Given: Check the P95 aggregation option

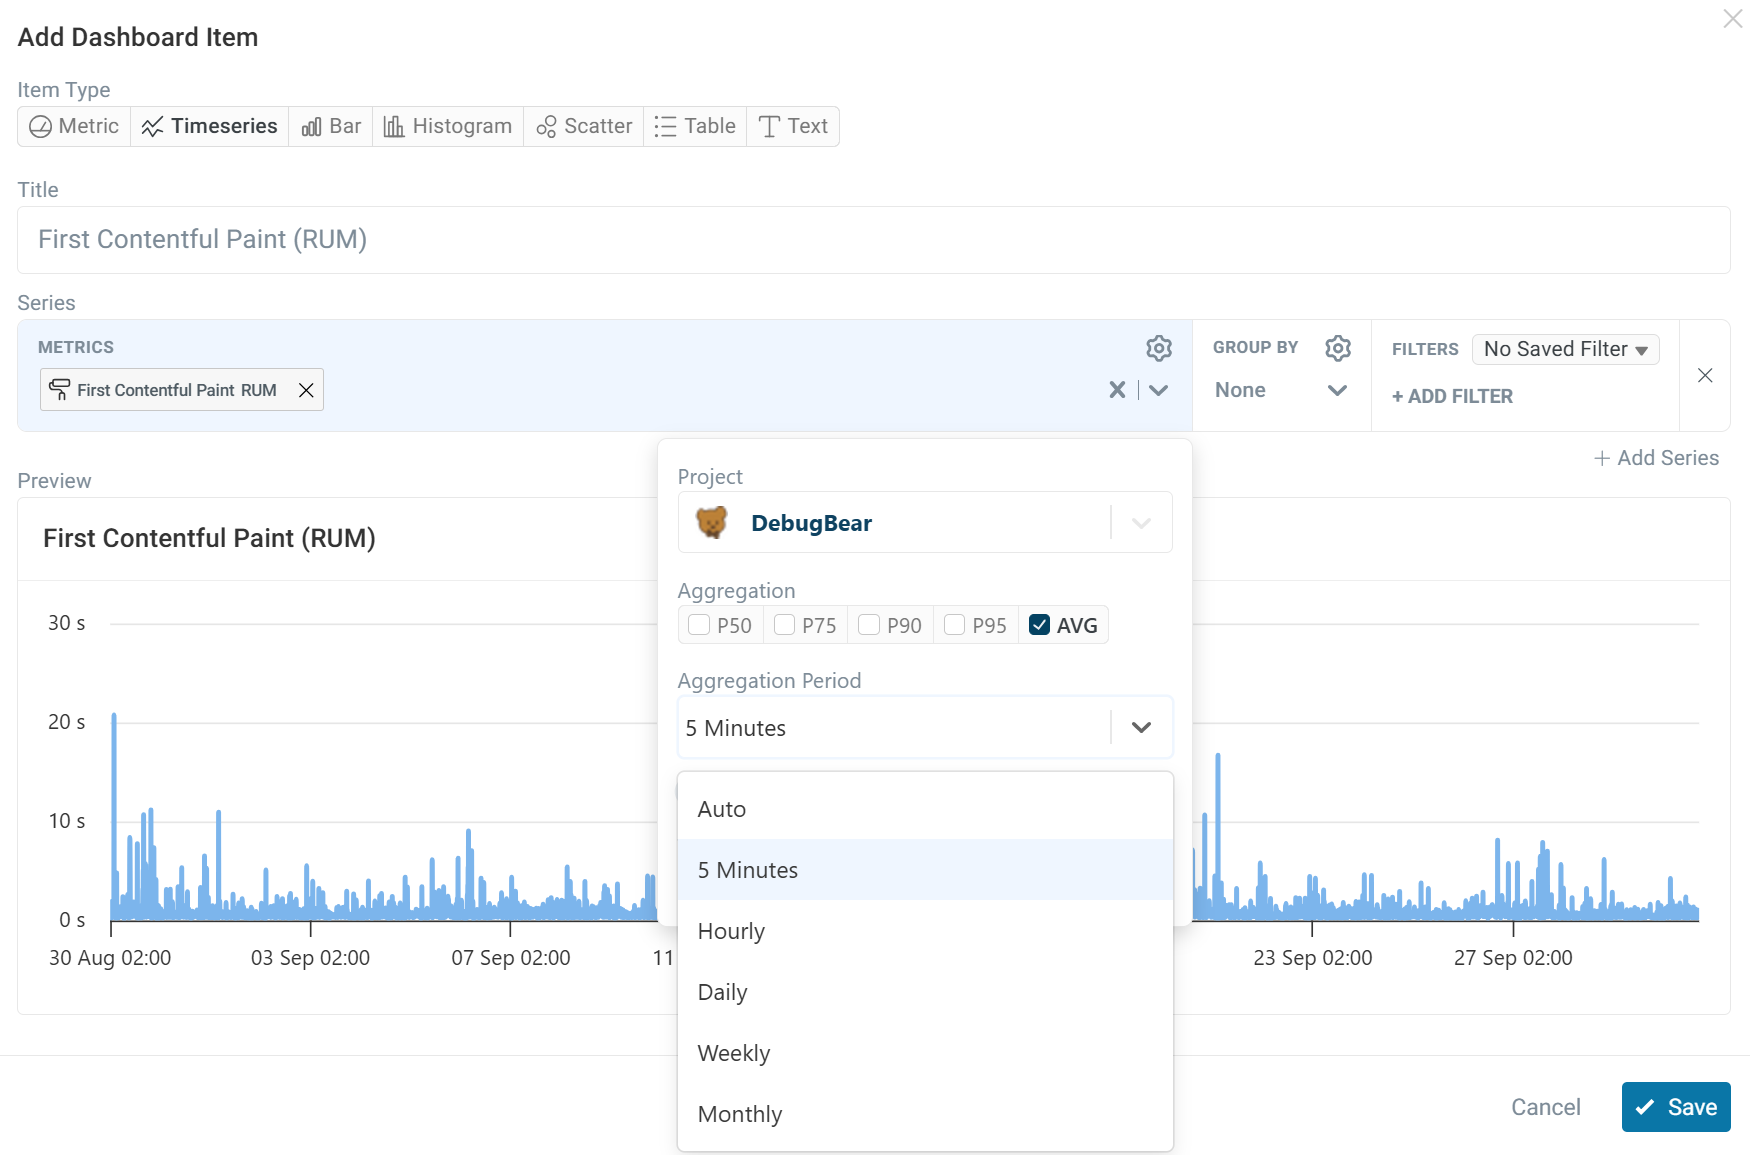Looking at the screenshot, I should pos(954,625).
